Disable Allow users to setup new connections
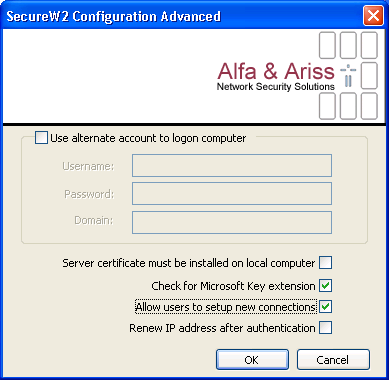389x380 pixels. coord(325,307)
